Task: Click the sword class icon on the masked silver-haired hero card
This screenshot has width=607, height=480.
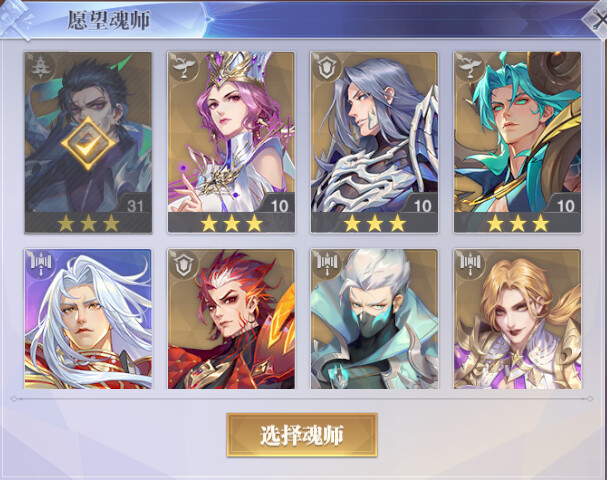Action: pyautogui.click(x=326, y=264)
